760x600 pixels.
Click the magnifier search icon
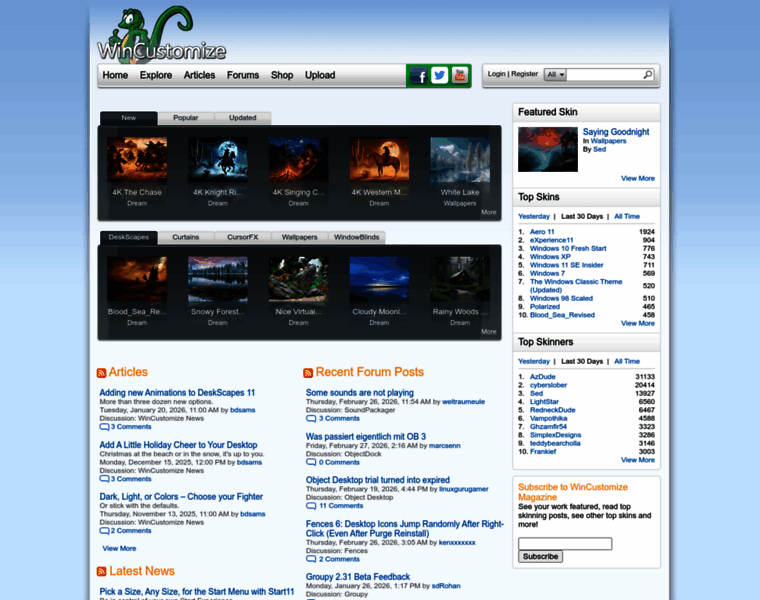tap(648, 75)
